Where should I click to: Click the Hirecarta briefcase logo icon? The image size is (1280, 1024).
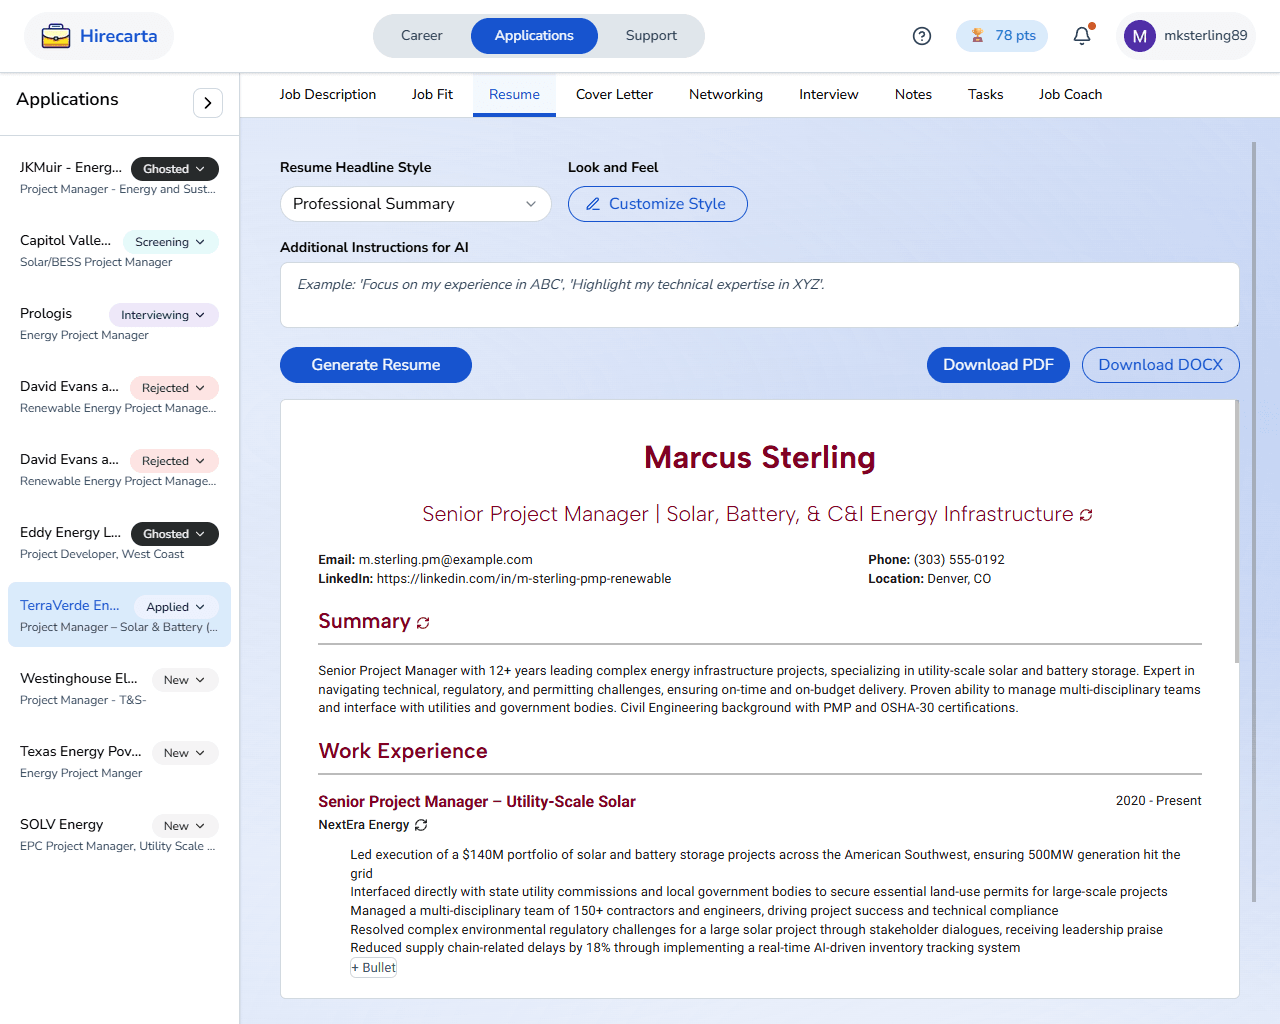coord(56,36)
